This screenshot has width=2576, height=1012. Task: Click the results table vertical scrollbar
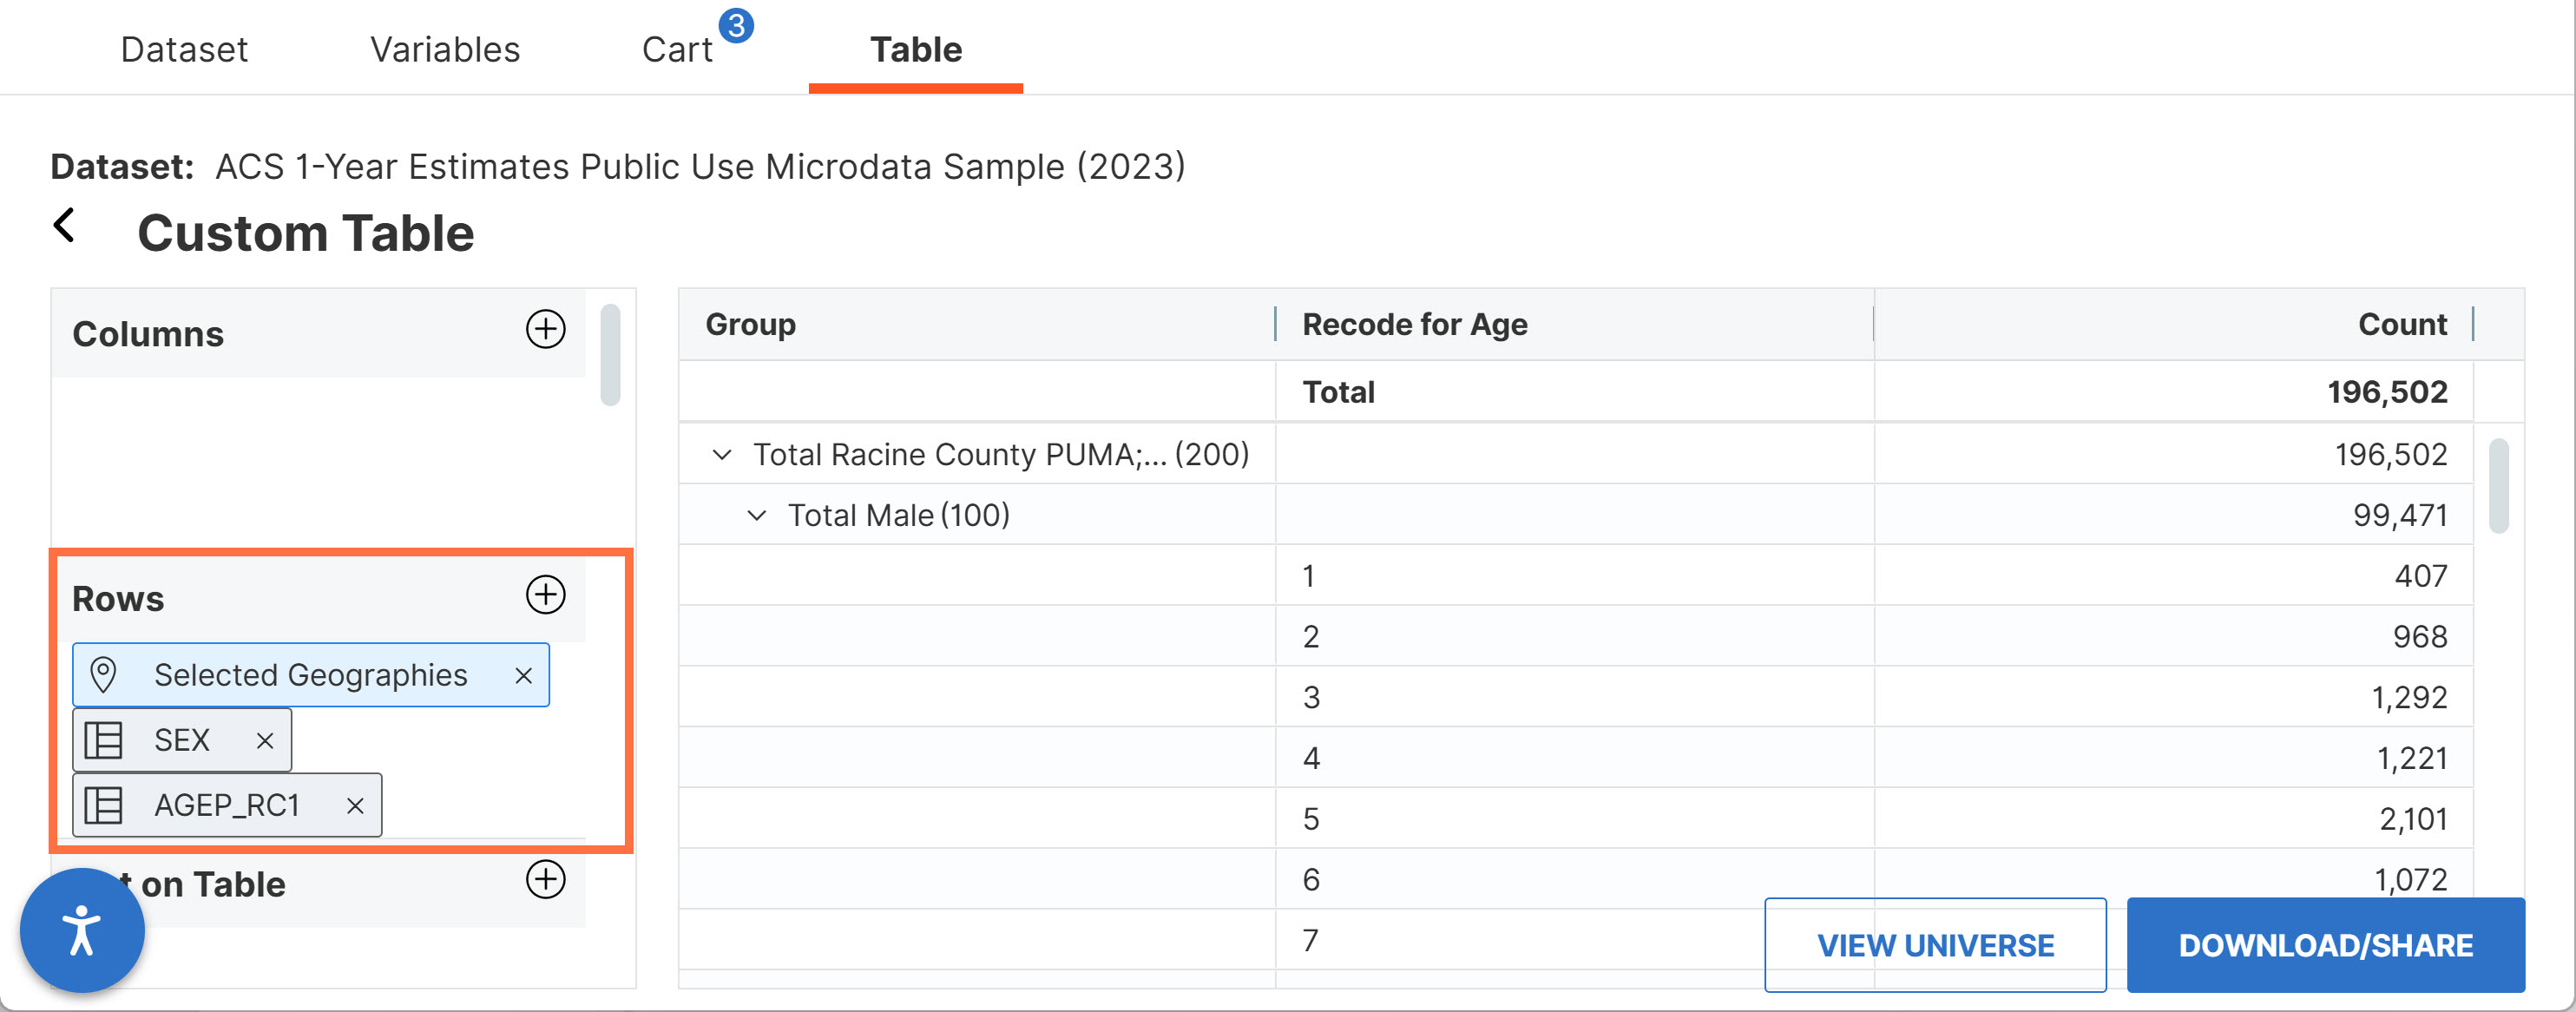(2498, 486)
